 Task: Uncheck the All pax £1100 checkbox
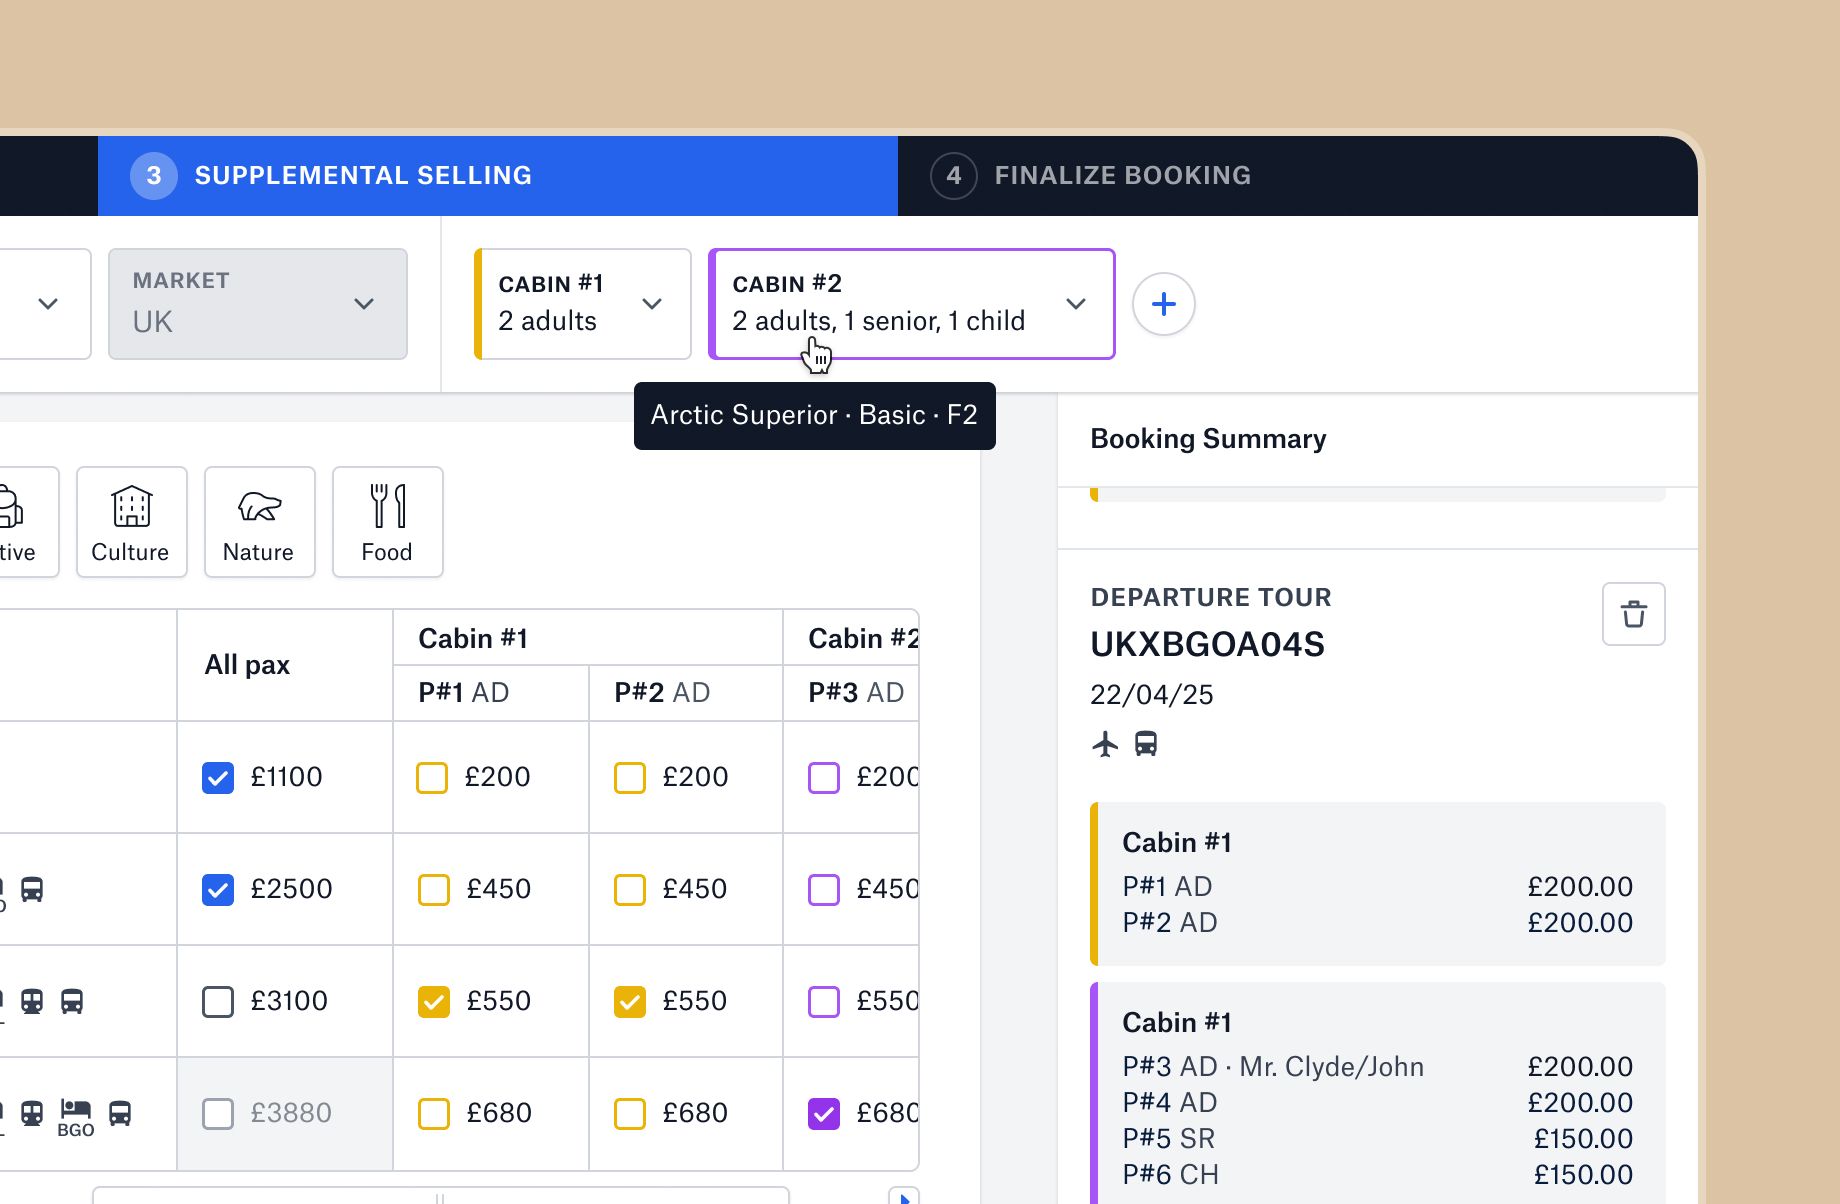pos(218,778)
